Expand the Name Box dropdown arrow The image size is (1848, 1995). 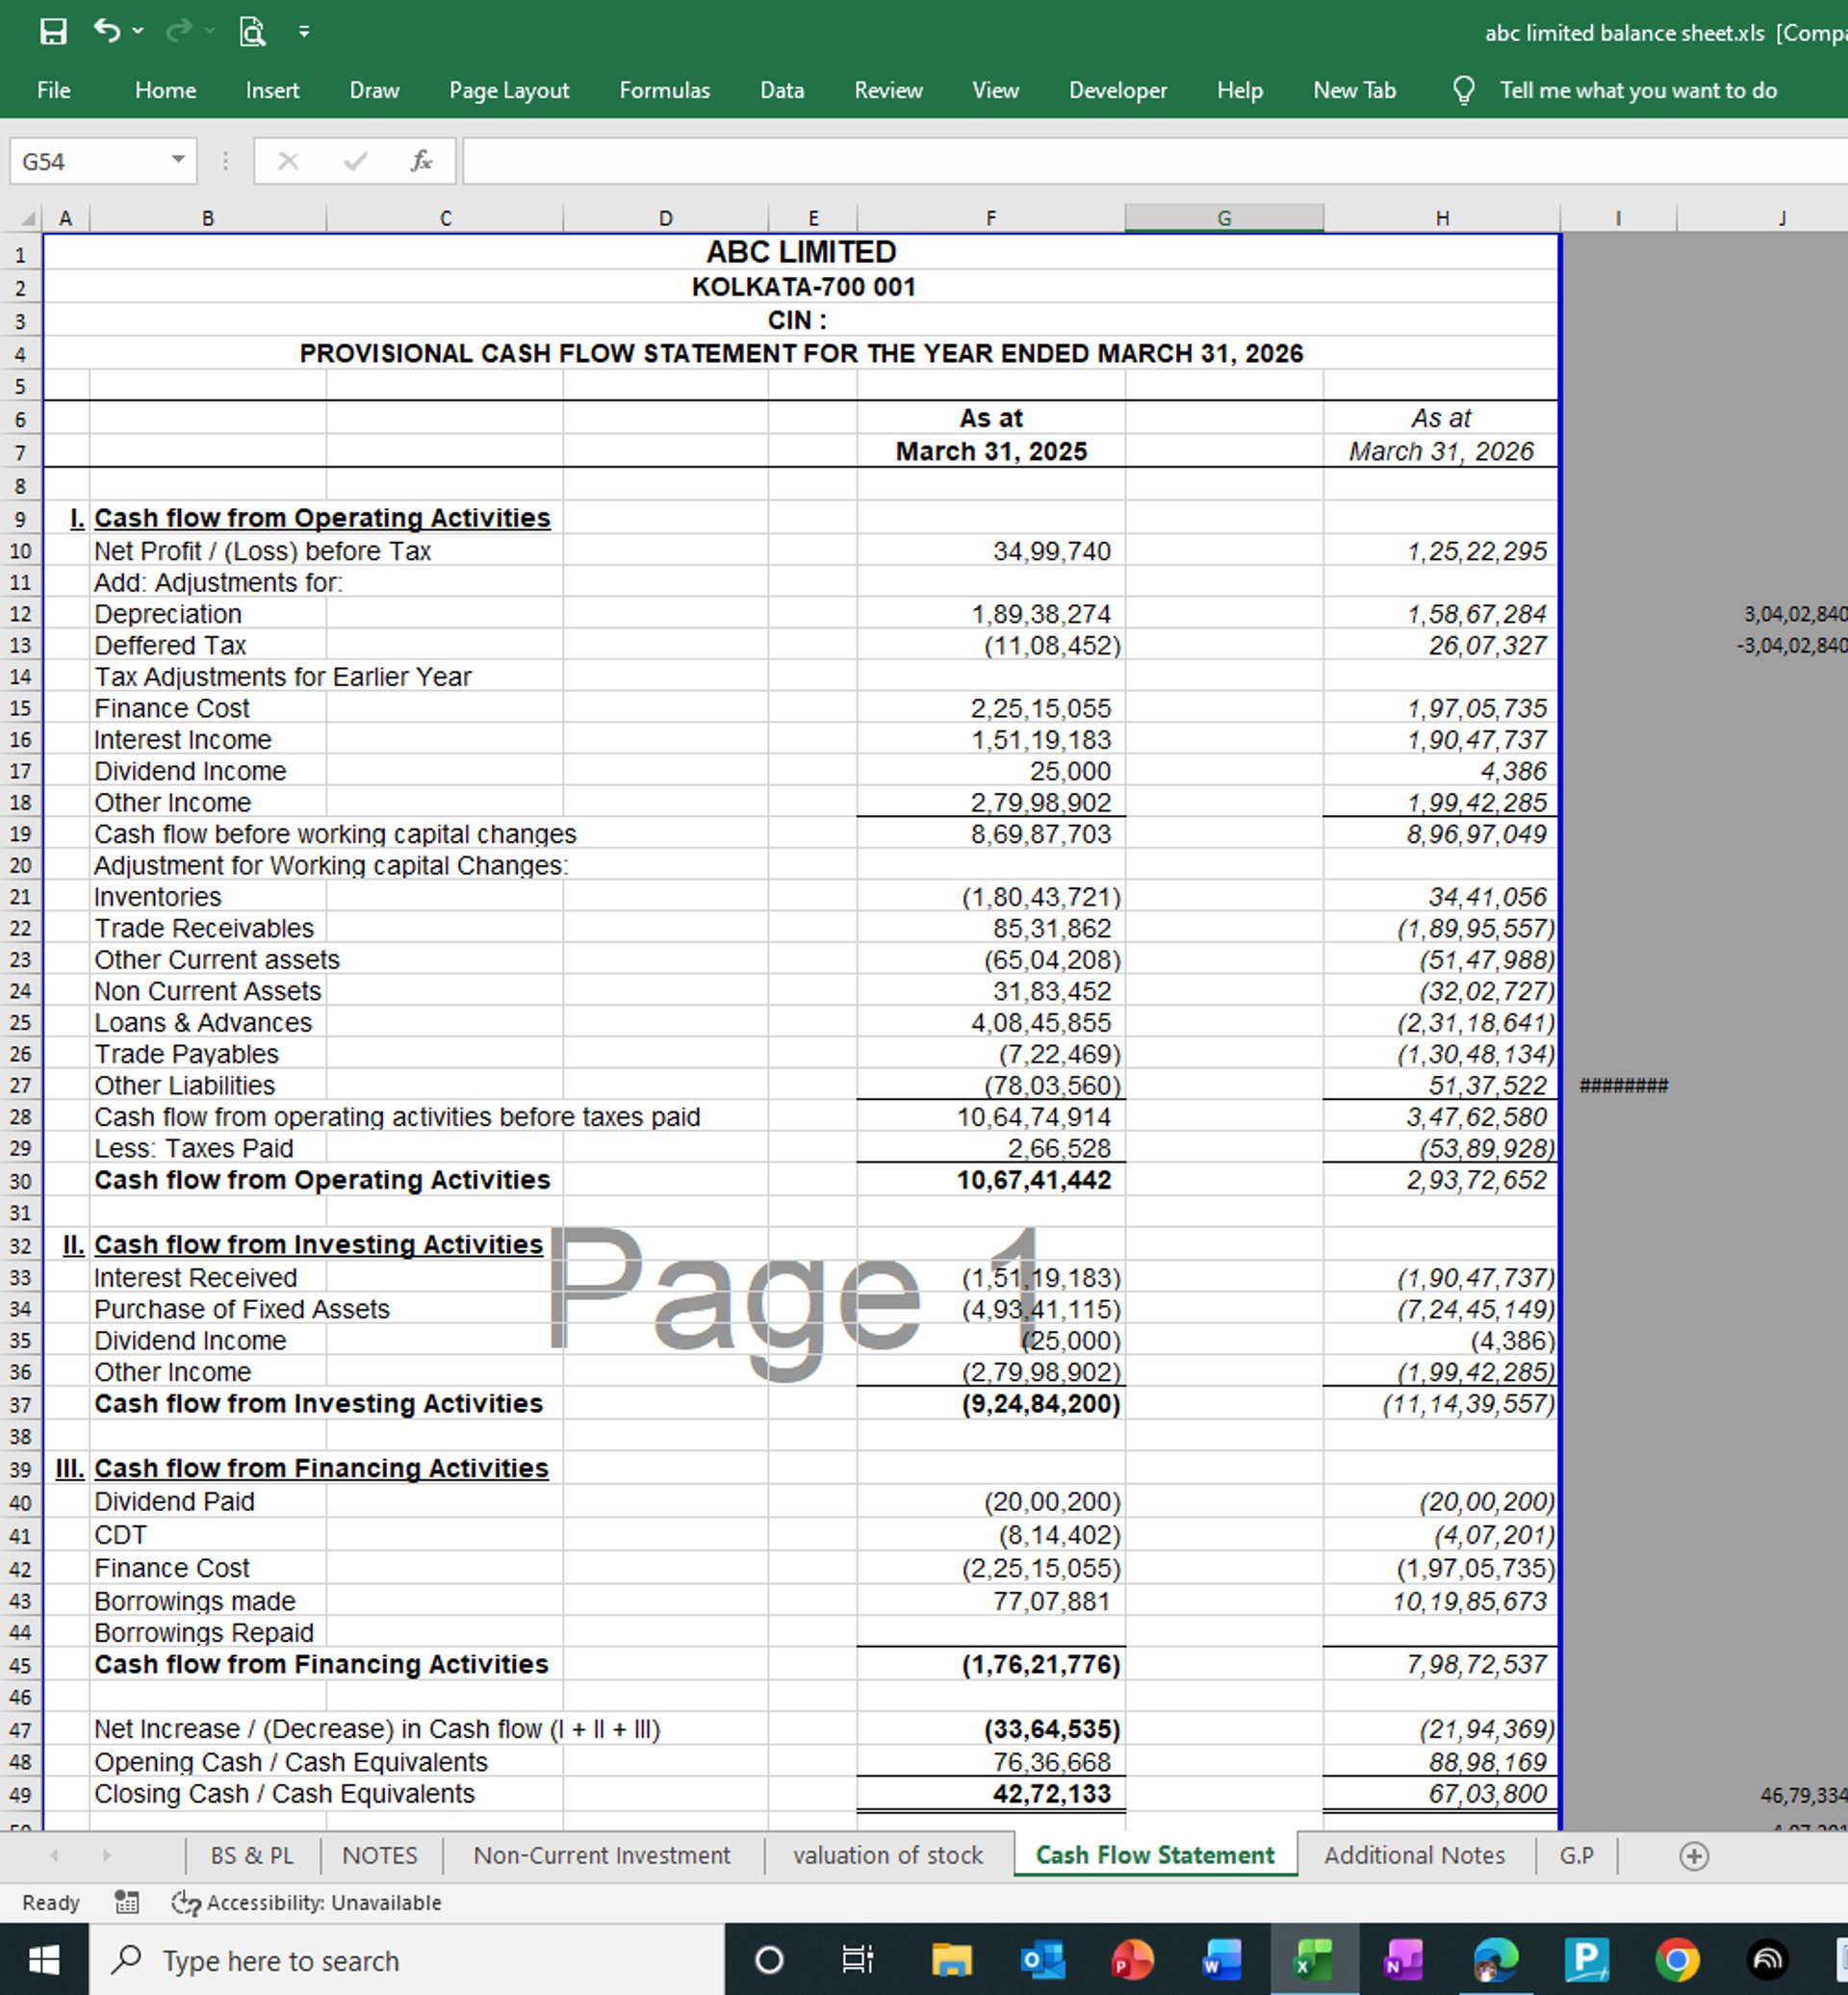[178, 160]
